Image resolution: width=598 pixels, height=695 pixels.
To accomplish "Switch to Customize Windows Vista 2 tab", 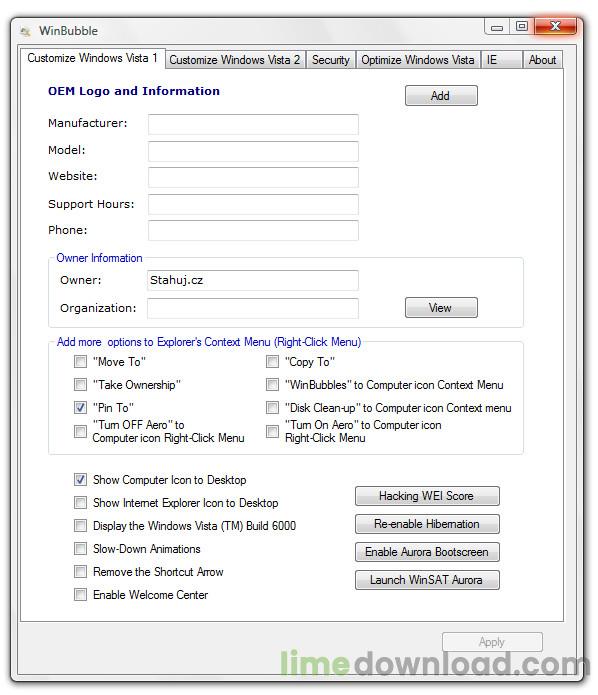I will coord(235,60).
